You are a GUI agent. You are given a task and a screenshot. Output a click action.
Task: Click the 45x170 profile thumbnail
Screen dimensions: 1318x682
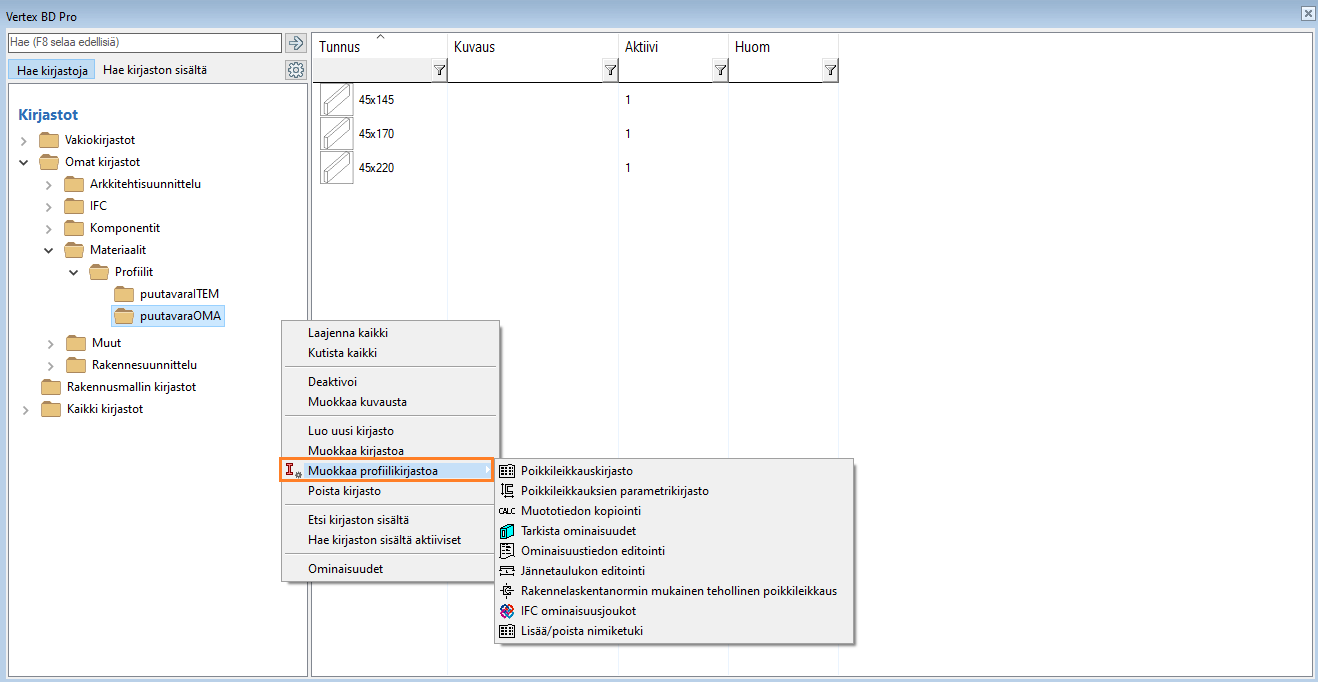(337, 134)
